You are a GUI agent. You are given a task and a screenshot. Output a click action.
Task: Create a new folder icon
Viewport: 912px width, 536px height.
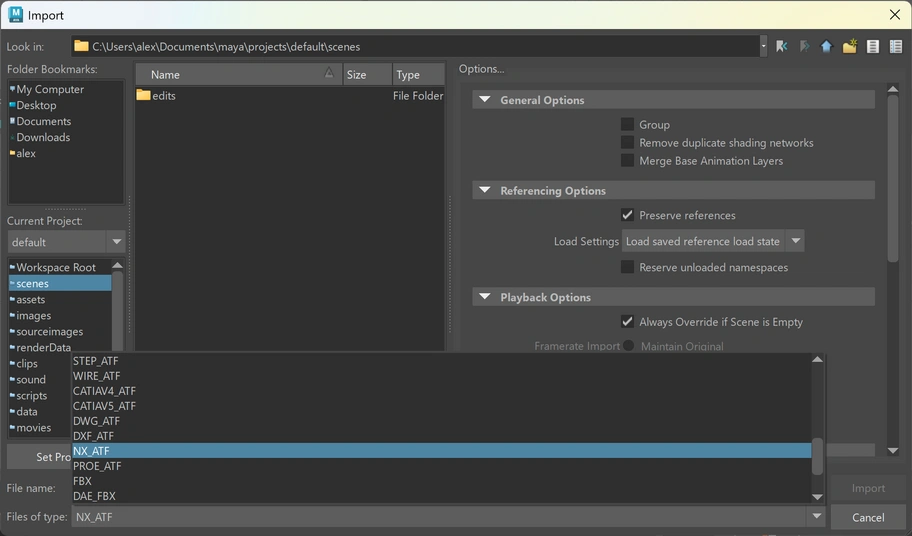coord(850,47)
